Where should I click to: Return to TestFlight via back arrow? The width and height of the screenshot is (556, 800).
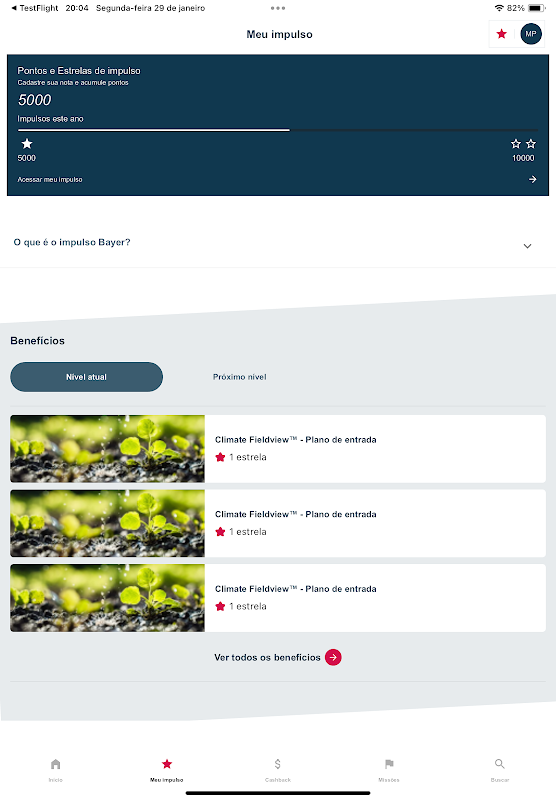[34, 8]
